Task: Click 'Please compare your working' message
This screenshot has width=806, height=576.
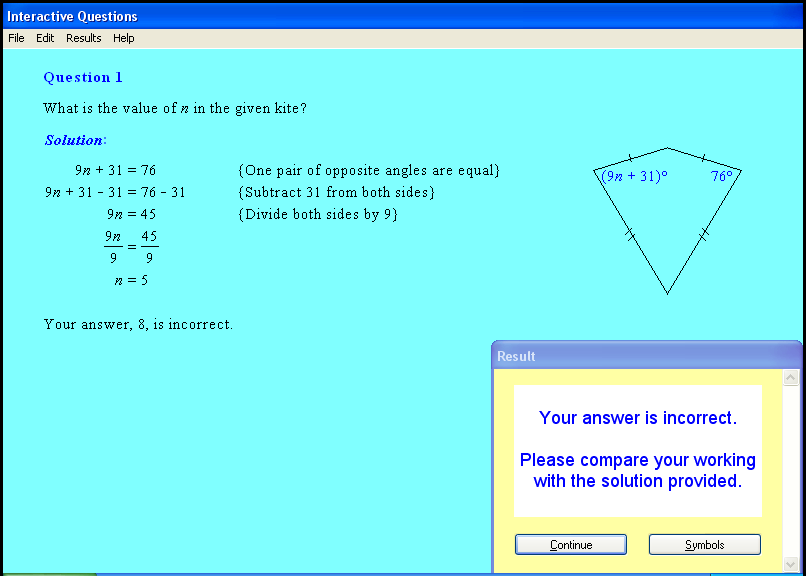Action: click(x=637, y=470)
